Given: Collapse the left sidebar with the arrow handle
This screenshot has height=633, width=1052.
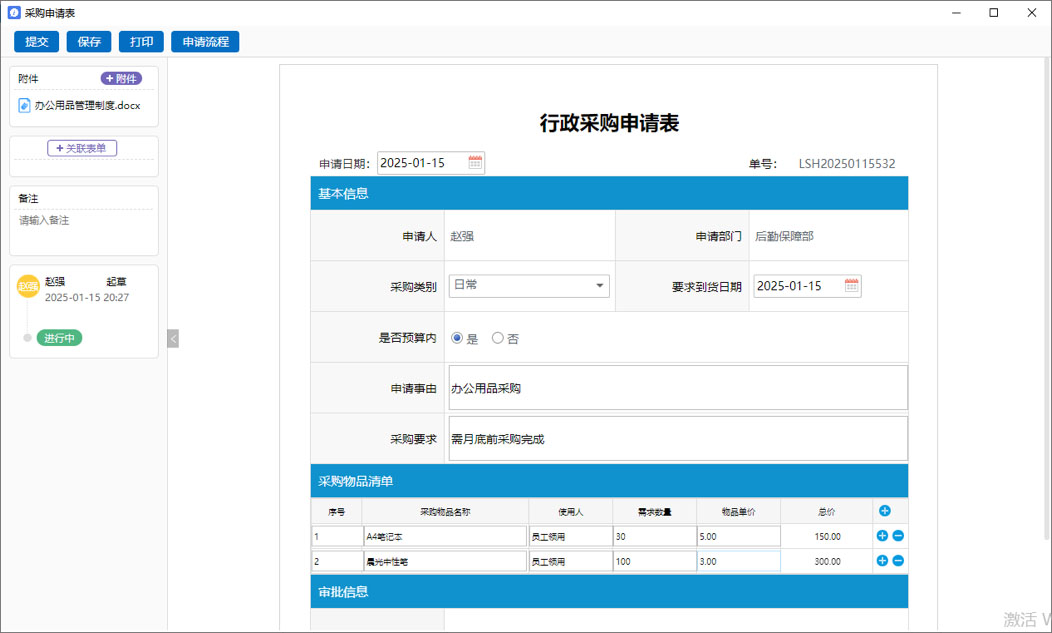Looking at the screenshot, I should [x=173, y=339].
